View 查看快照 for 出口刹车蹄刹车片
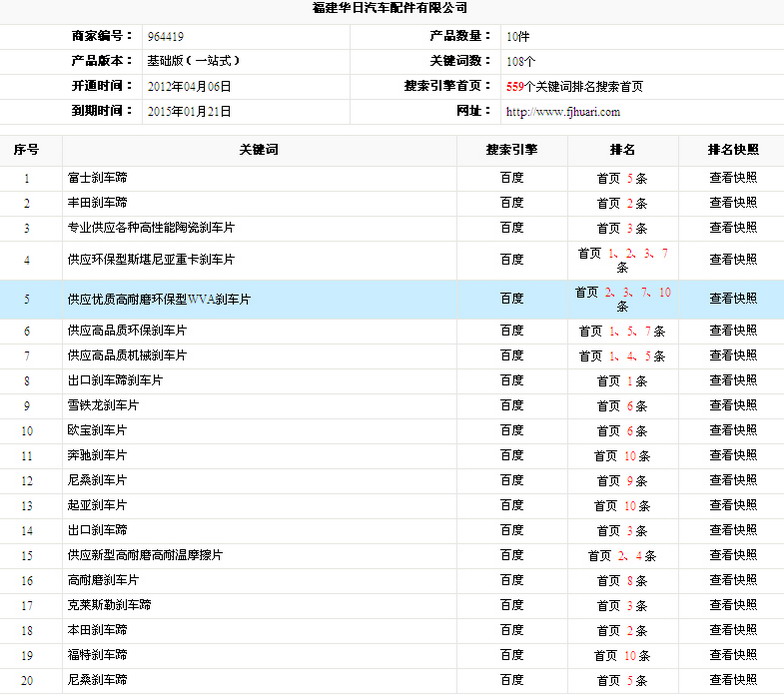The height and width of the screenshot is (698, 784). tap(733, 380)
